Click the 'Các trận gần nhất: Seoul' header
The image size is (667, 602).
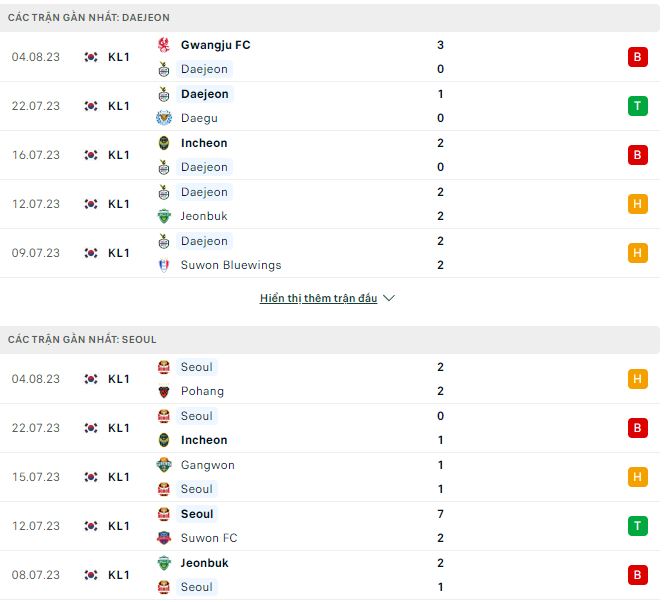pyautogui.click(x=82, y=340)
